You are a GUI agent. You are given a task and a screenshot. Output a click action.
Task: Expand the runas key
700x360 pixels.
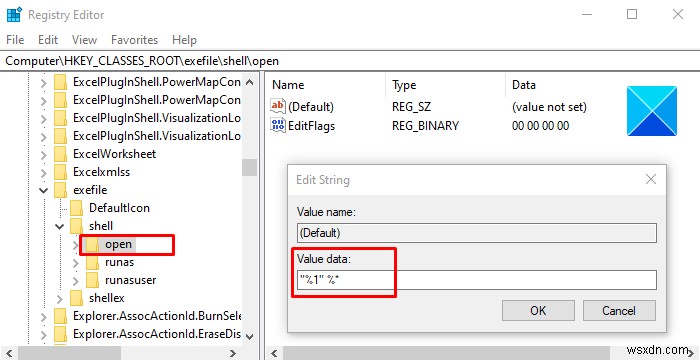[x=75, y=263]
